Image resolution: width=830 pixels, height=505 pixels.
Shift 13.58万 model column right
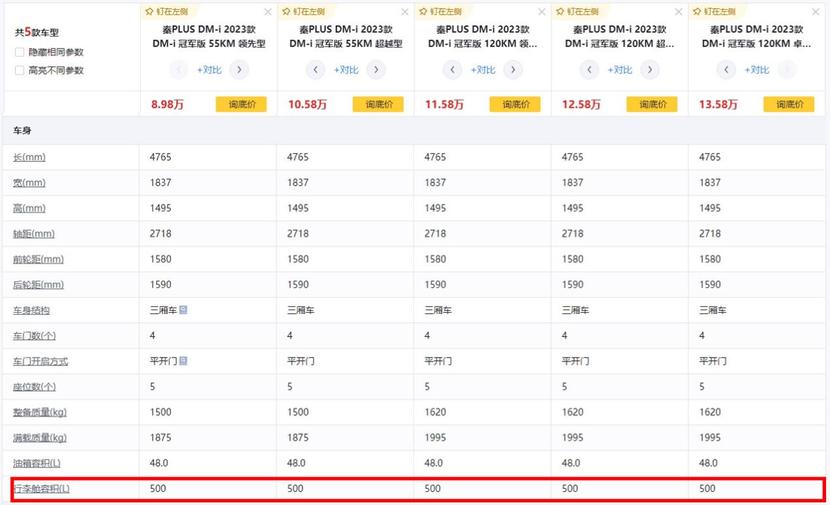[787, 69]
